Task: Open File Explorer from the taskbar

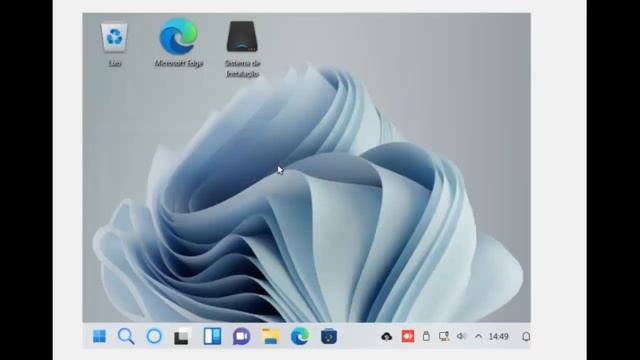Action: 271,337
